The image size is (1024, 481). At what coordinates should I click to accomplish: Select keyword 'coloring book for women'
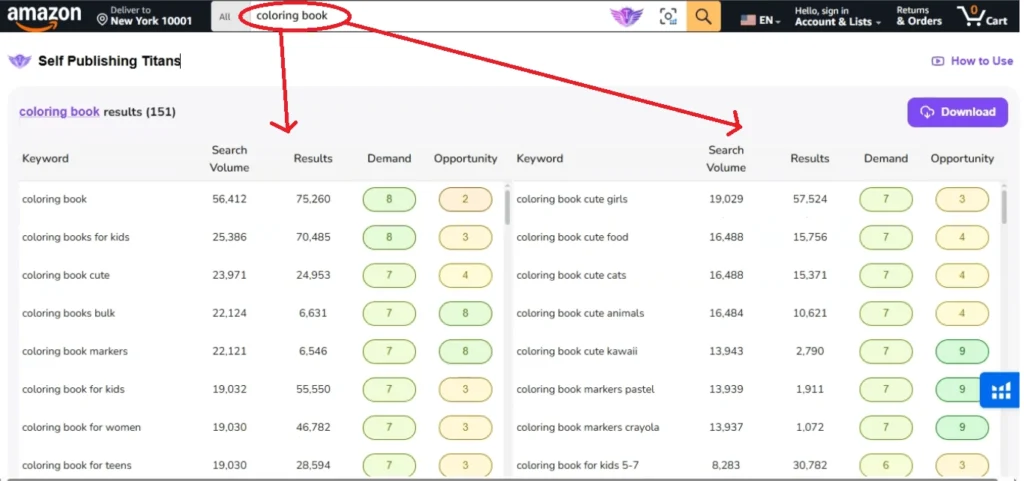(81, 427)
